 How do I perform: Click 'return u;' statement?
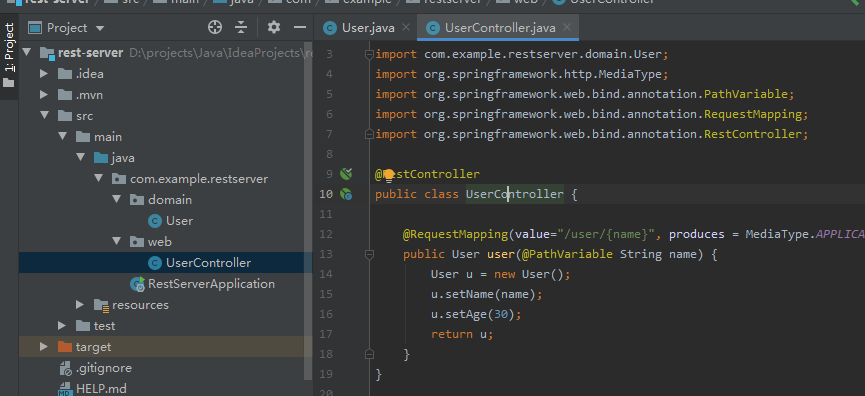(462, 334)
